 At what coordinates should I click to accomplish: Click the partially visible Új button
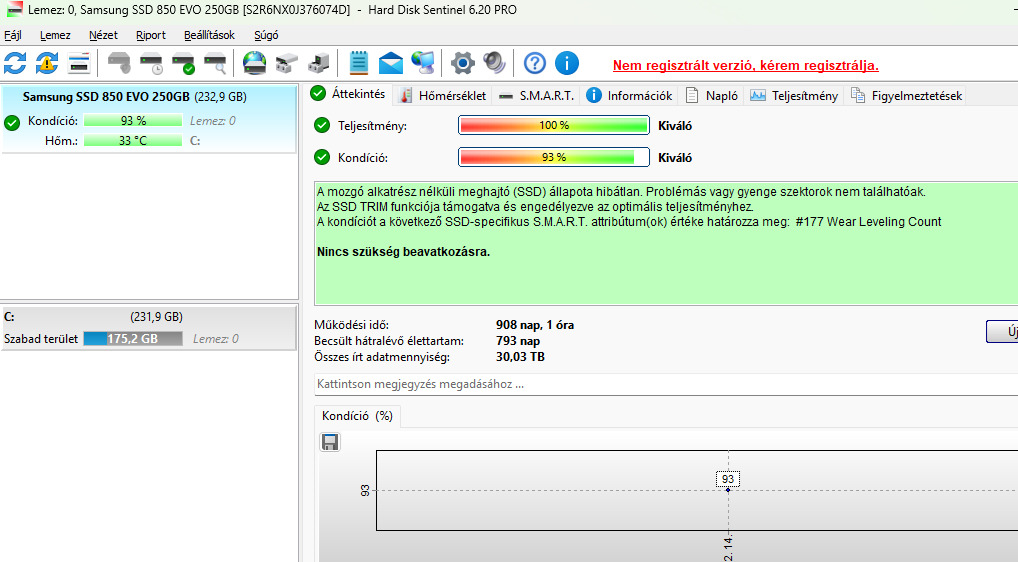(1002, 331)
